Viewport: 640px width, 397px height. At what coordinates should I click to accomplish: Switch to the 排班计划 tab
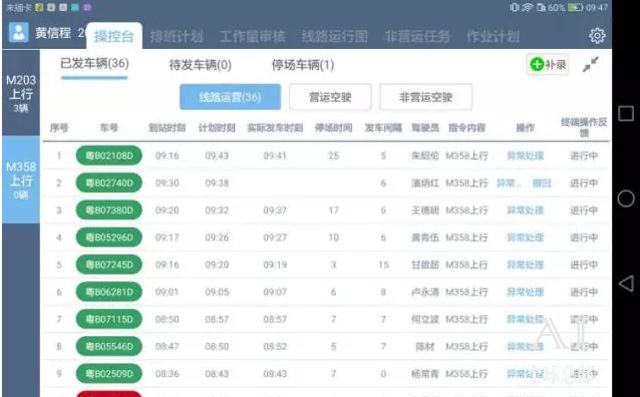pyautogui.click(x=176, y=37)
